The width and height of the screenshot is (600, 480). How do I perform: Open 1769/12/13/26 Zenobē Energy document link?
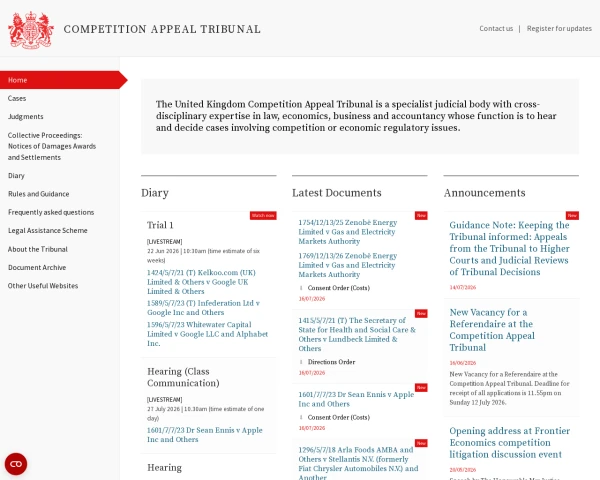[348, 265]
